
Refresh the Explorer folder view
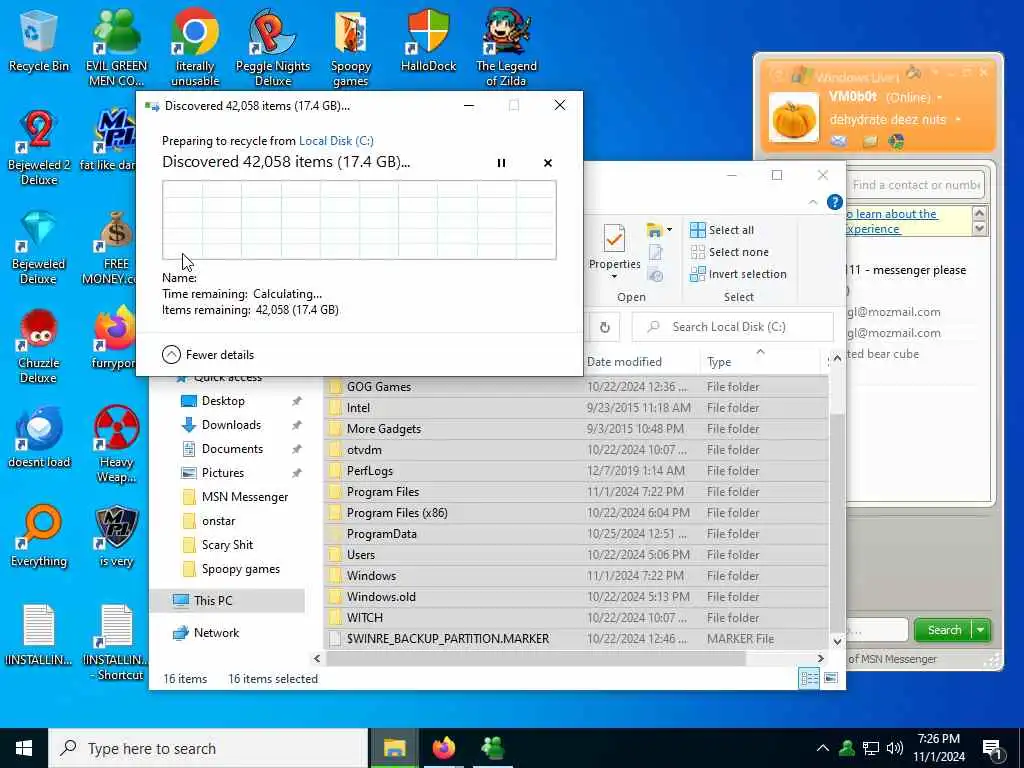tap(605, 327)
